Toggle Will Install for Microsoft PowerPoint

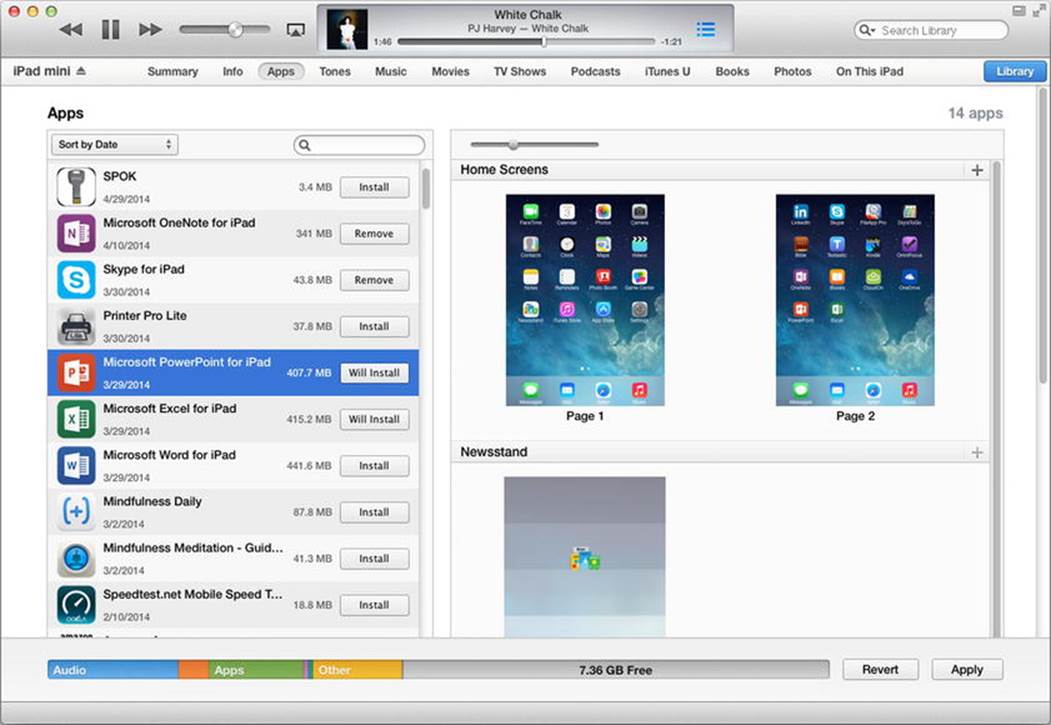tap(374, 373)
